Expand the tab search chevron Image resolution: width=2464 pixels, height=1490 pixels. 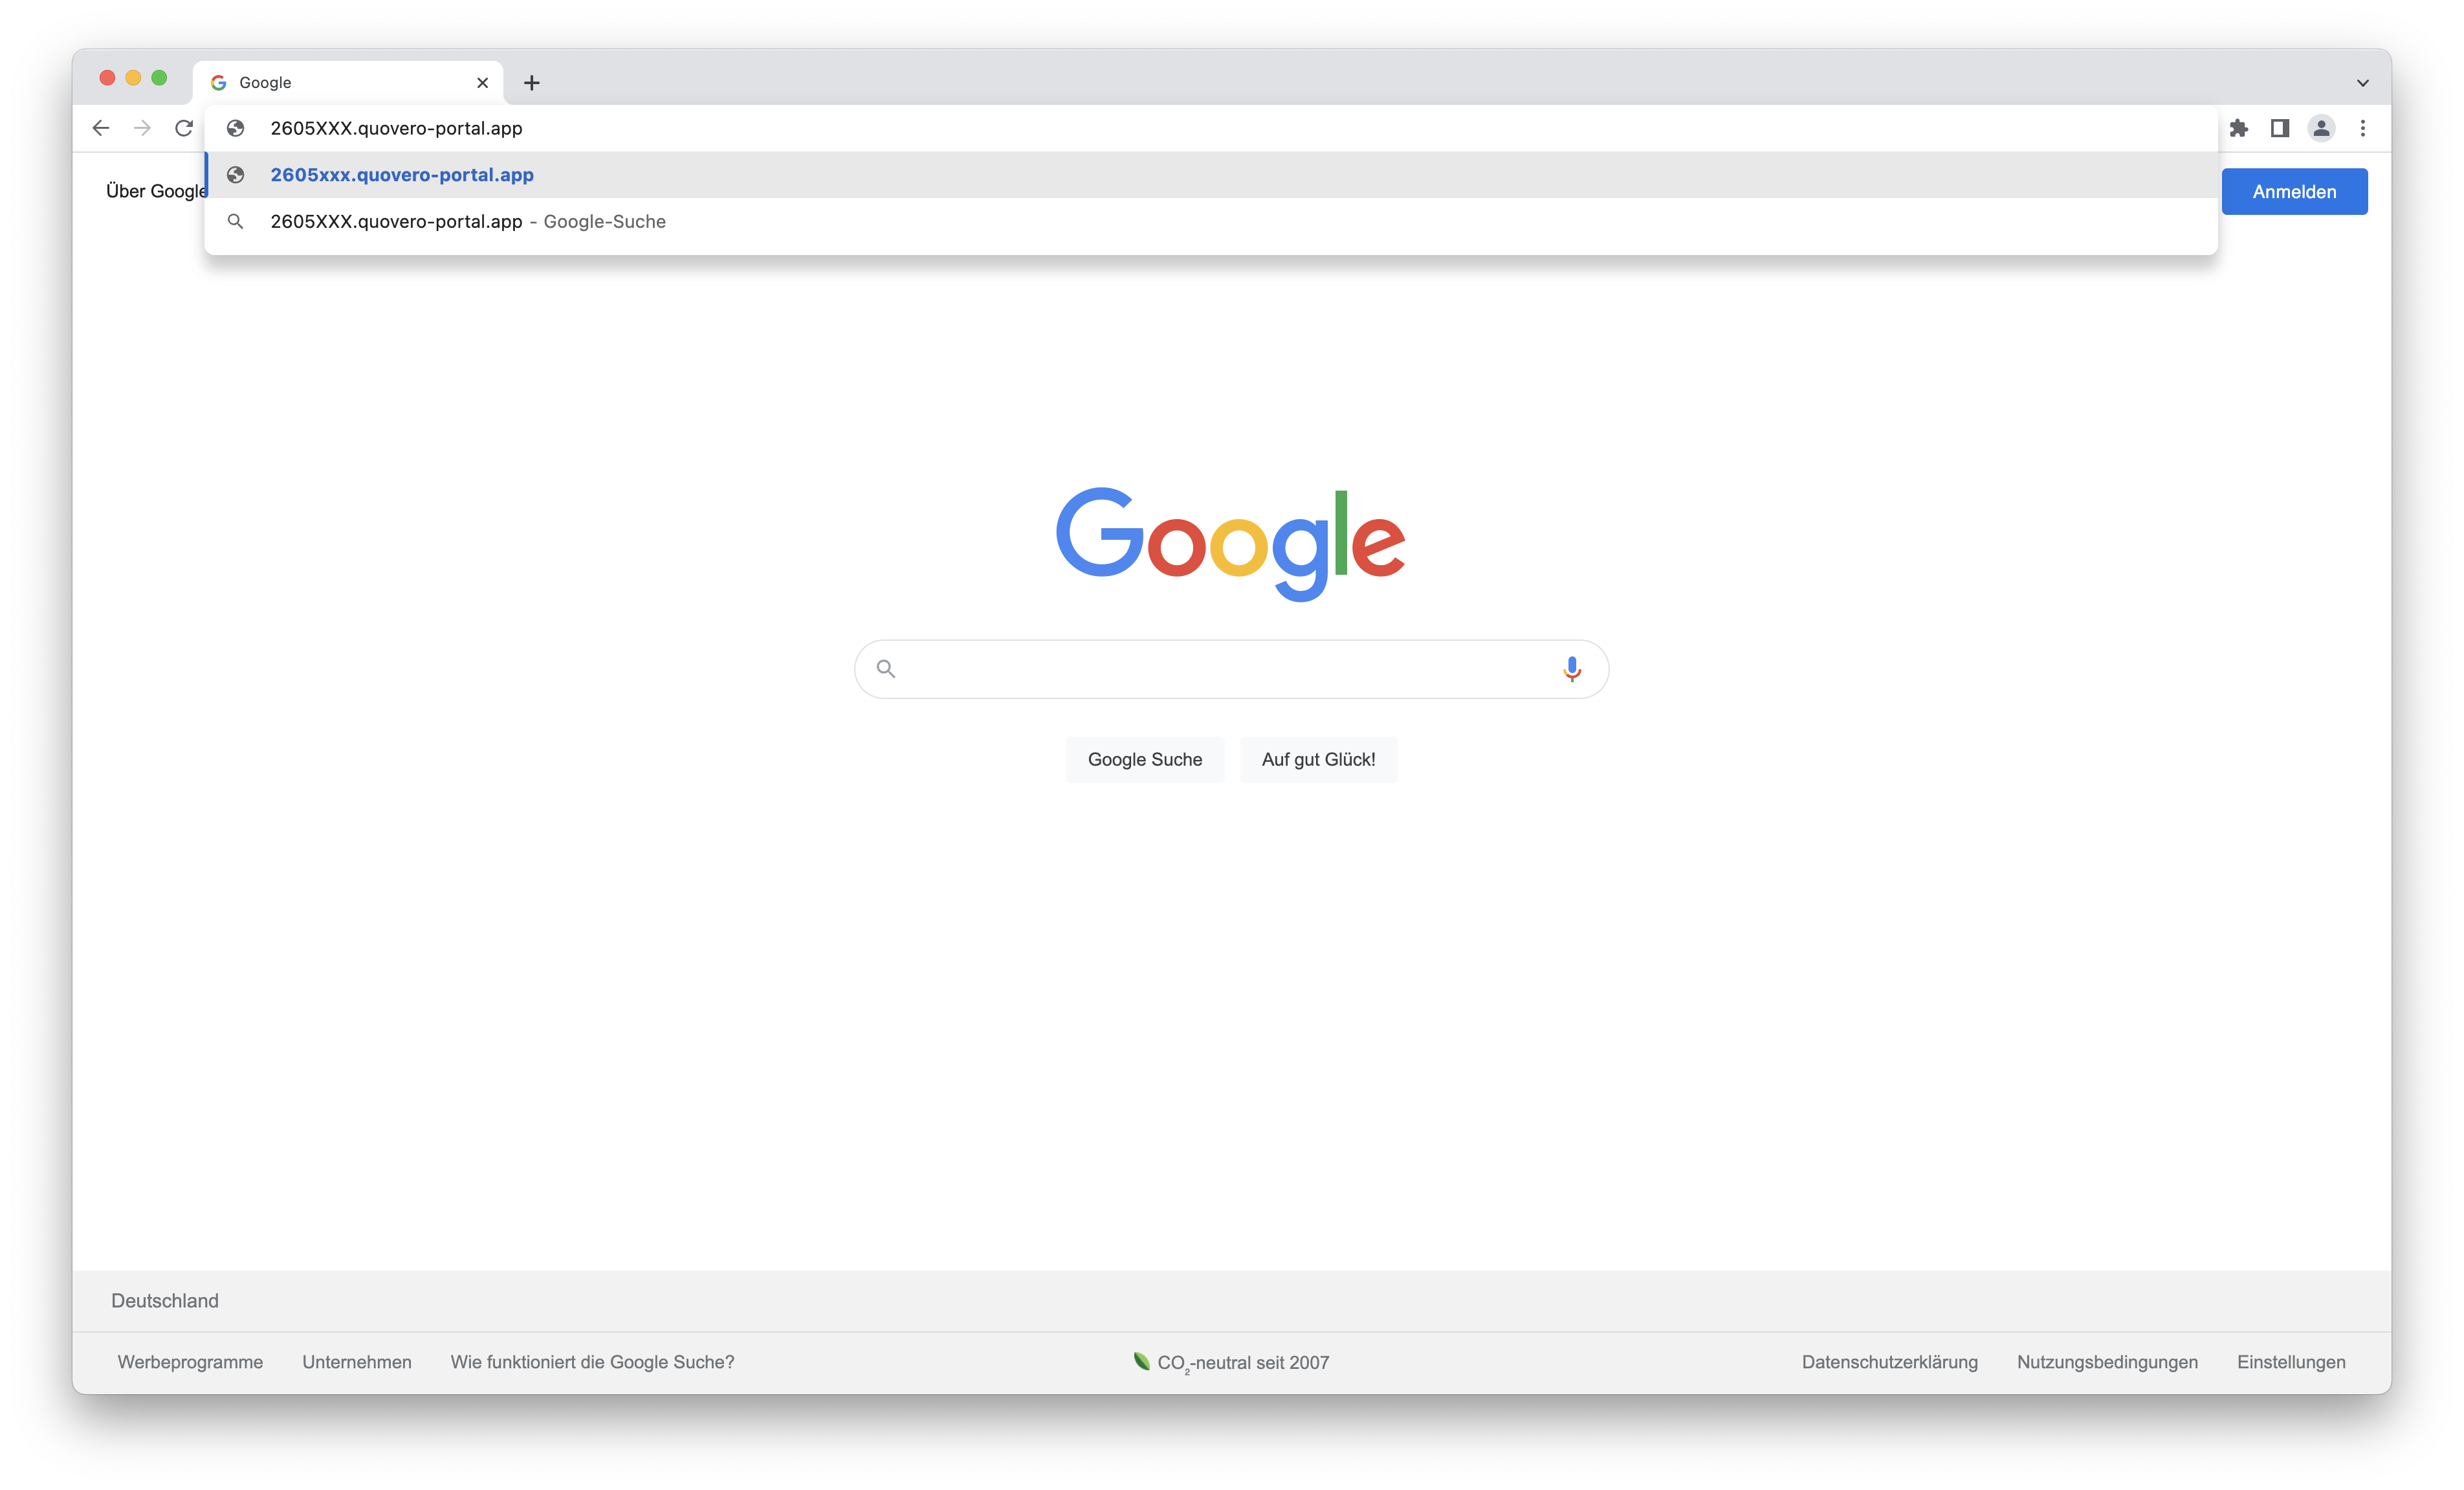click(2363, 83)
